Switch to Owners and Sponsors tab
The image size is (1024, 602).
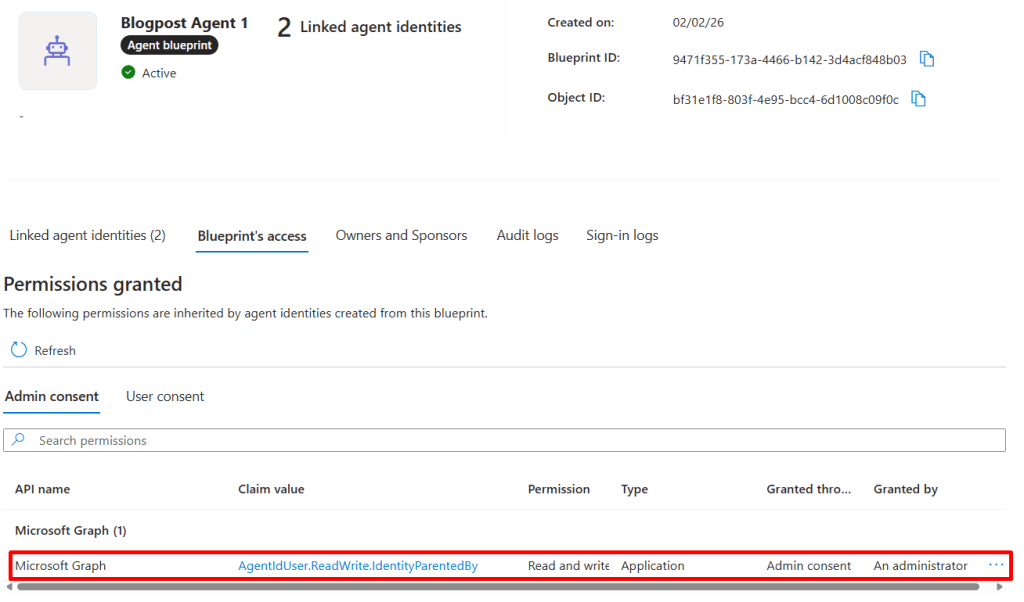pos(401,236)
